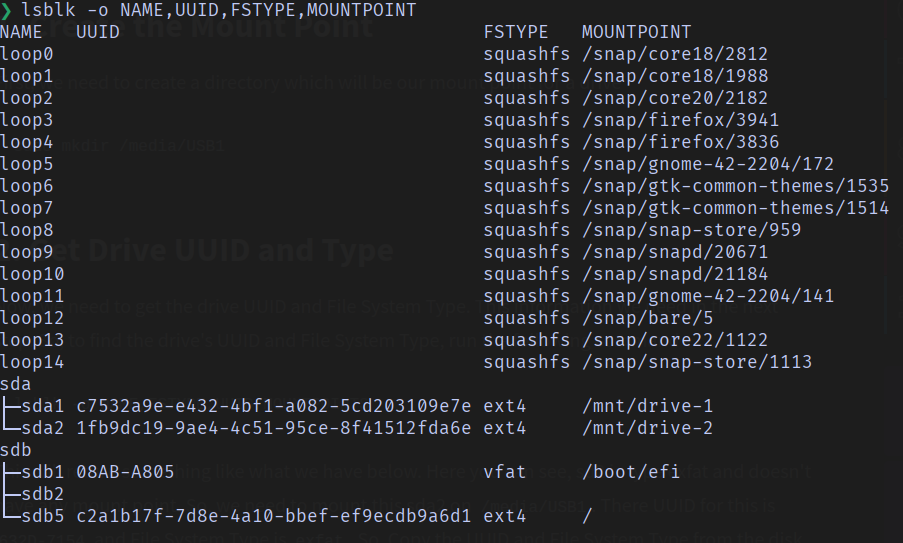
Task: Select the sda1 partition name
Action: pyautogui.click(x=43, y=407)
